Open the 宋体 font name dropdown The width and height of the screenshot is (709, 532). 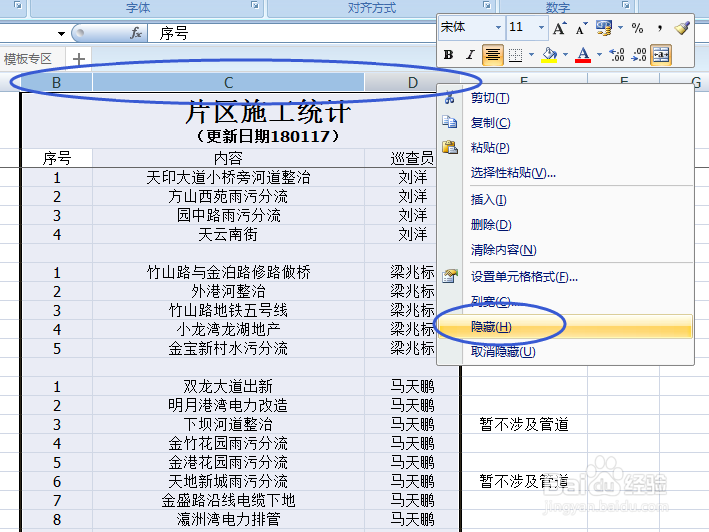[x=498, y=28]
